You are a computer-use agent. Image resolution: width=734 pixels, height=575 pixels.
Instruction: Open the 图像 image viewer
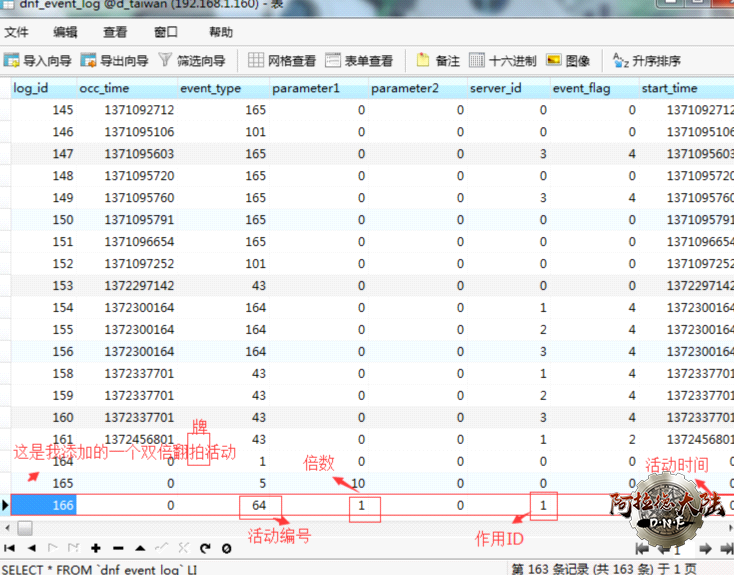coord(568,61)
